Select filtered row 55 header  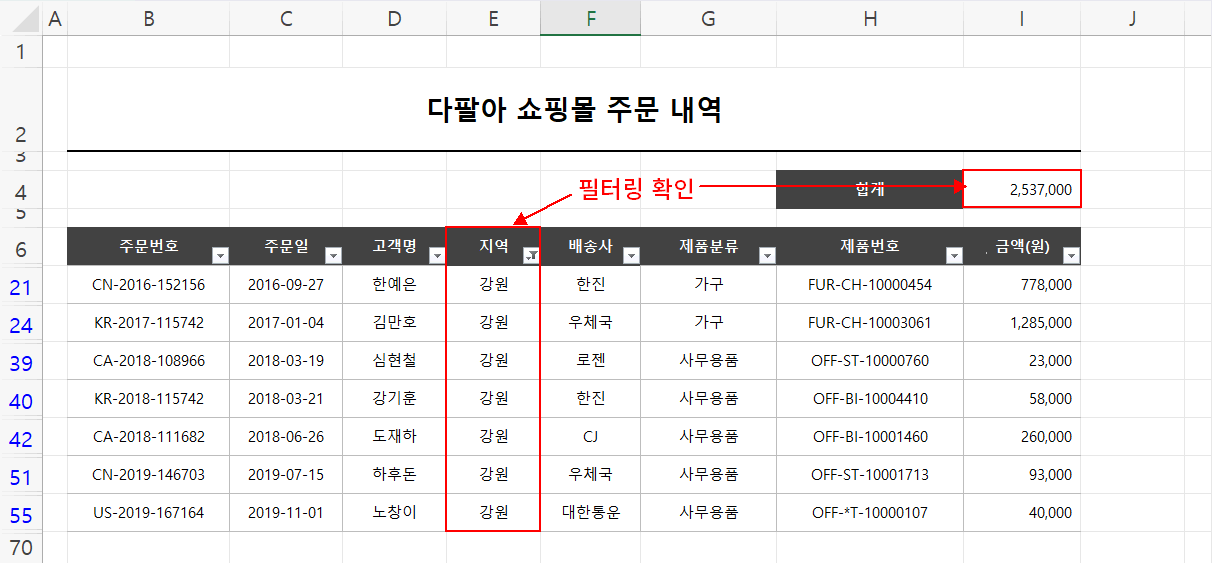coord(21,513)
